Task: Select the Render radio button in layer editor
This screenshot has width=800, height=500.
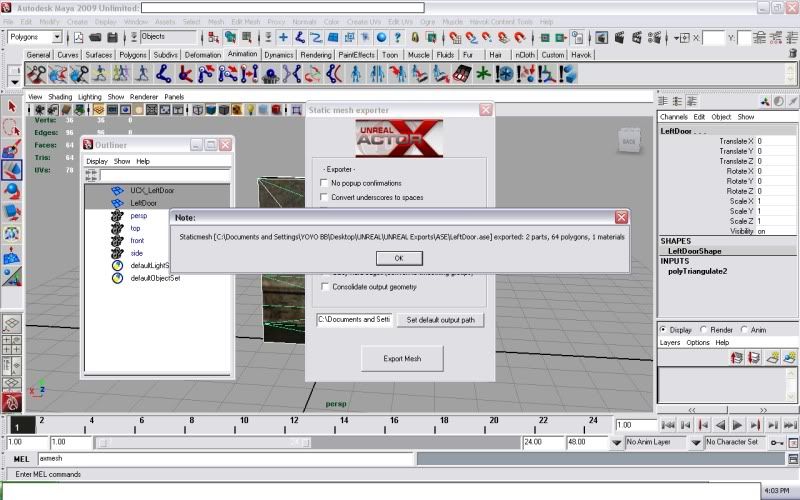Action: coord(704,330)
